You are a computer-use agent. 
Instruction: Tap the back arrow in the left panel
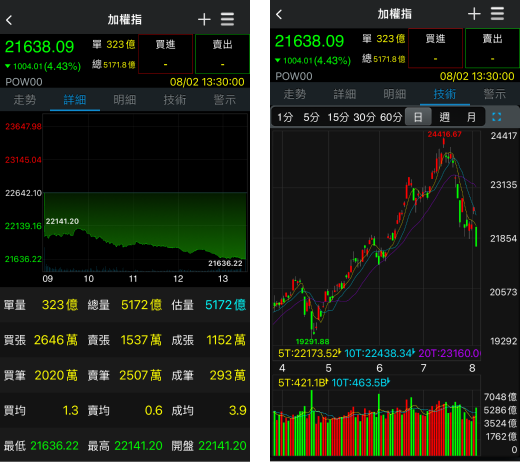pyautogui.click(x=9, y=20)
